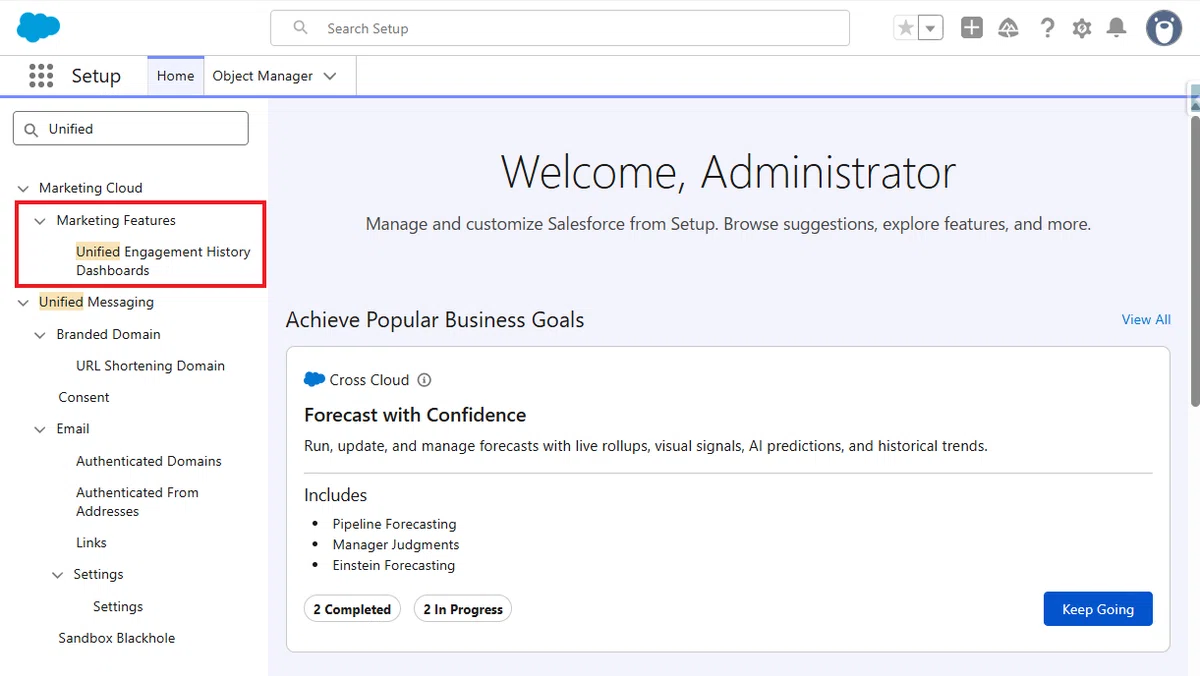Click the Favorites star icon

(x=906, y=28)
